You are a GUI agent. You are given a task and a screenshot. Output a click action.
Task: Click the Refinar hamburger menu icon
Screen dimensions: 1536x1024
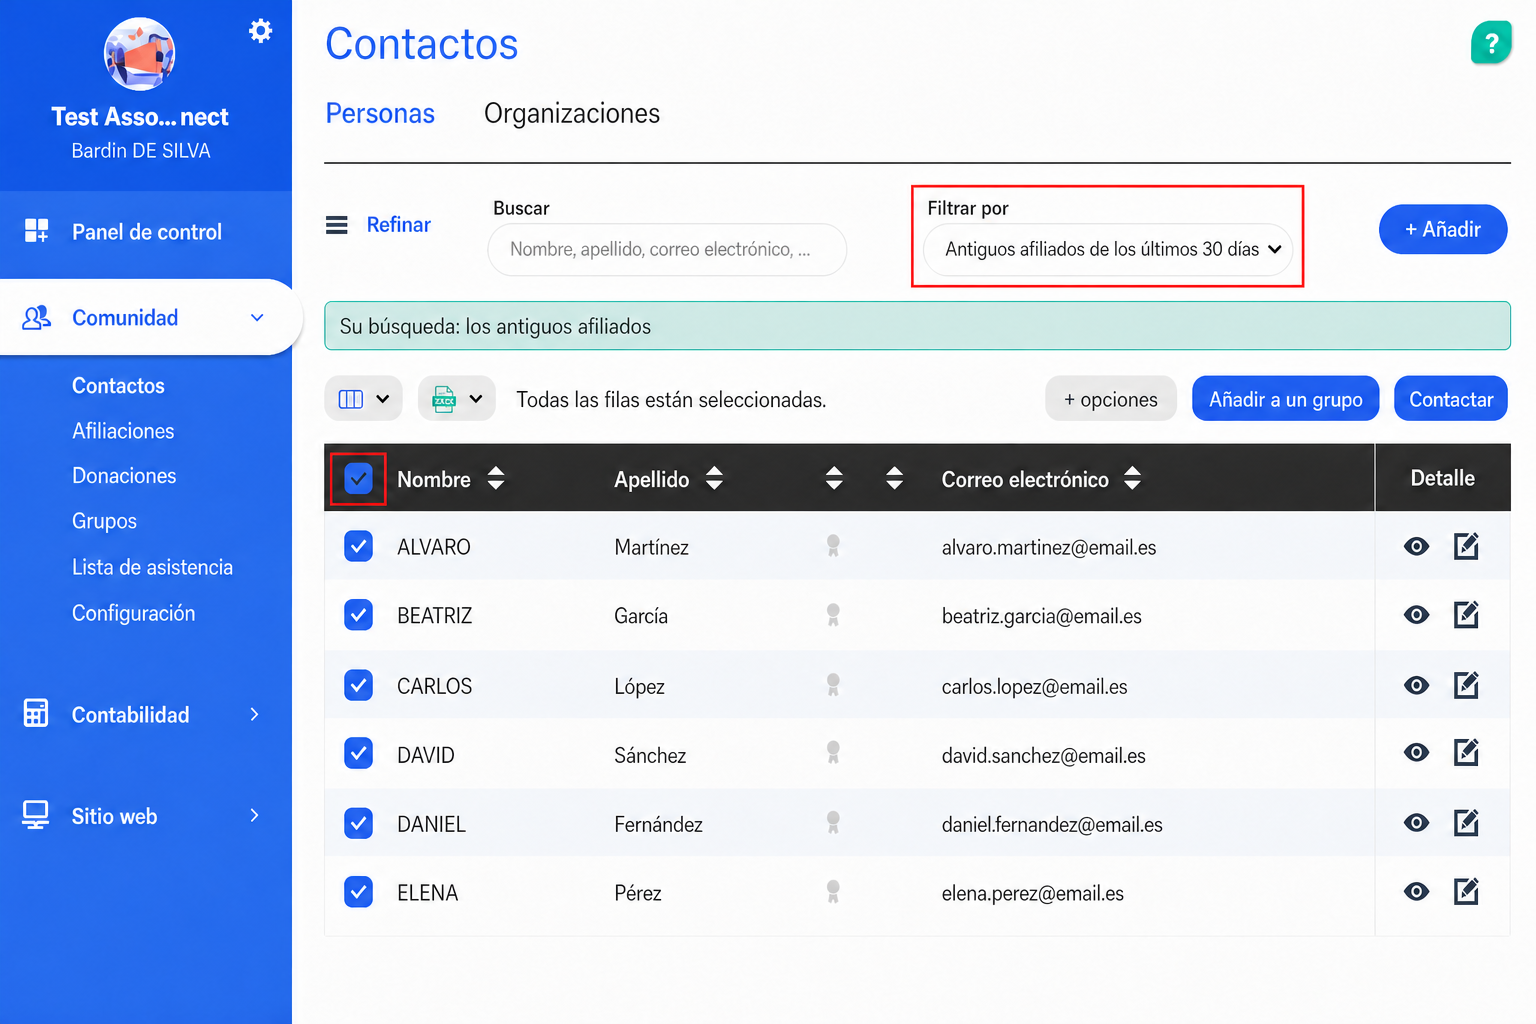(337, 225)
